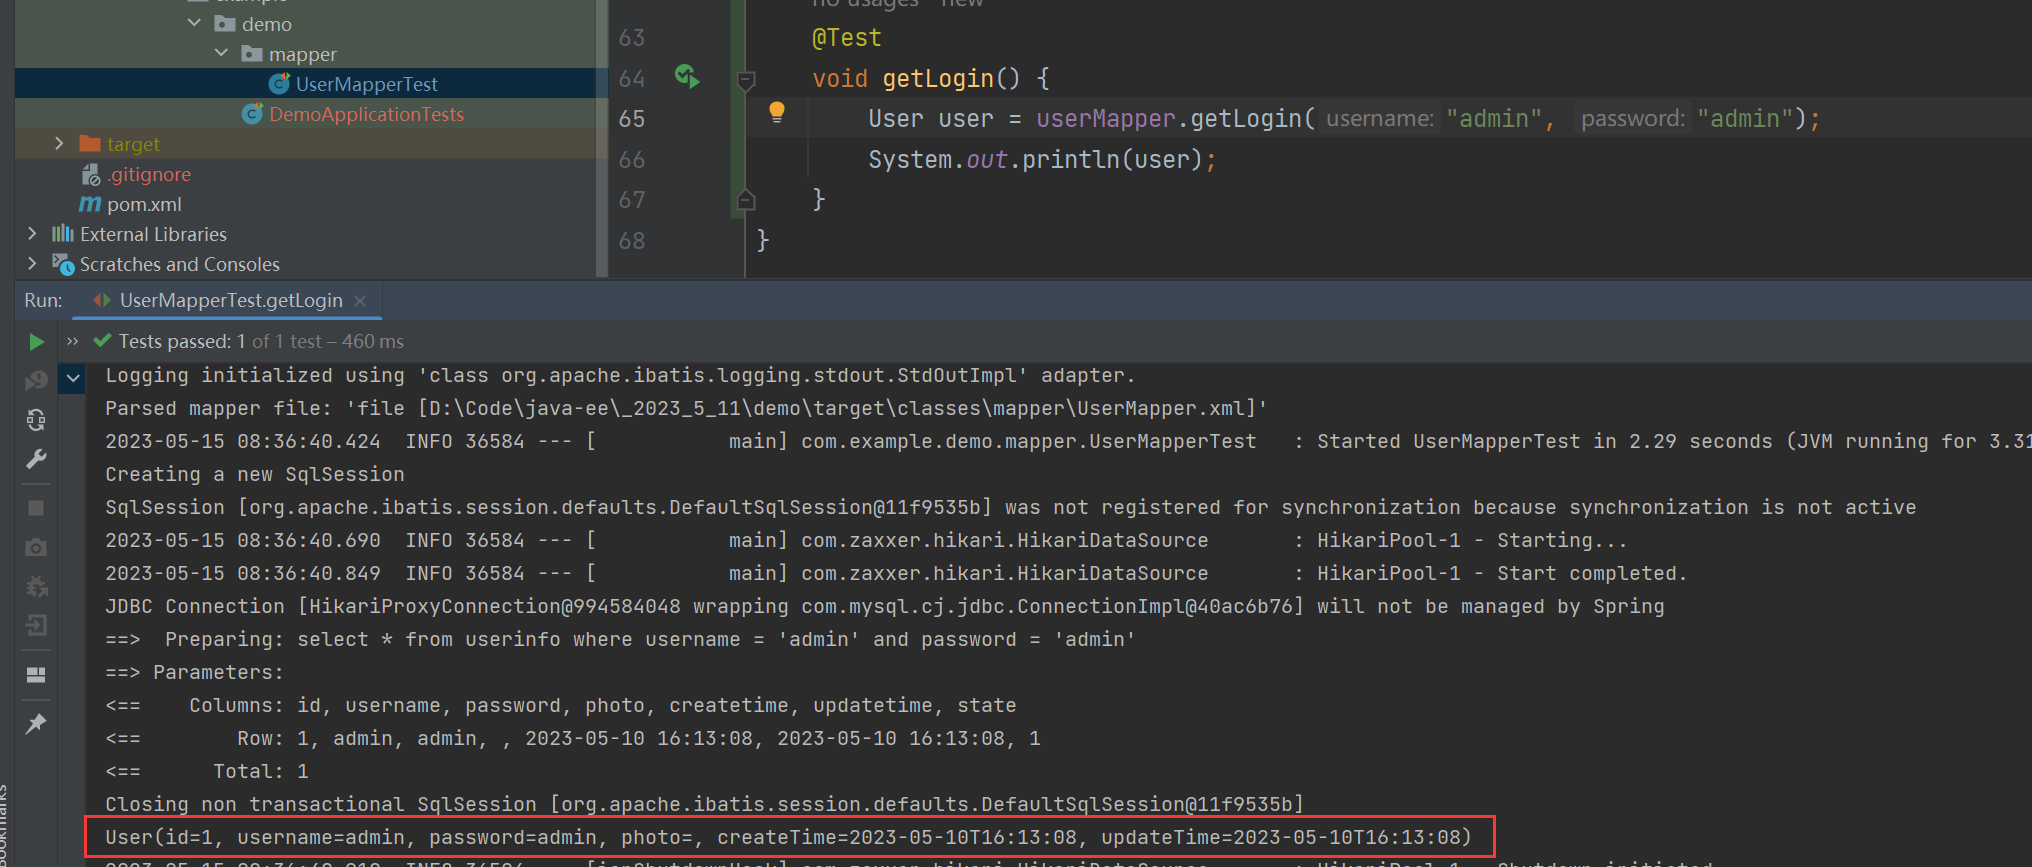Screen dimensions: 2032x867
Task: Collapse the demo folder in project tree
Action: click(x=194, y=23)
